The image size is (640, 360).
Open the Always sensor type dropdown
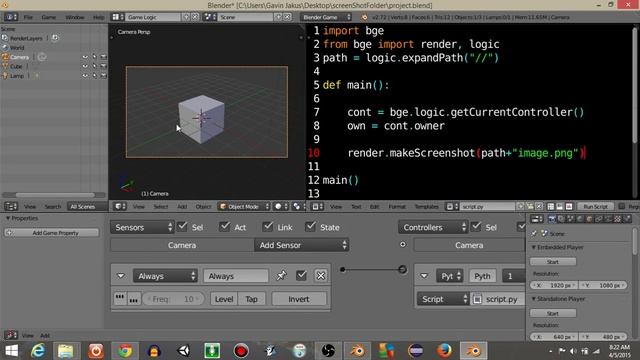coord(165,276)
